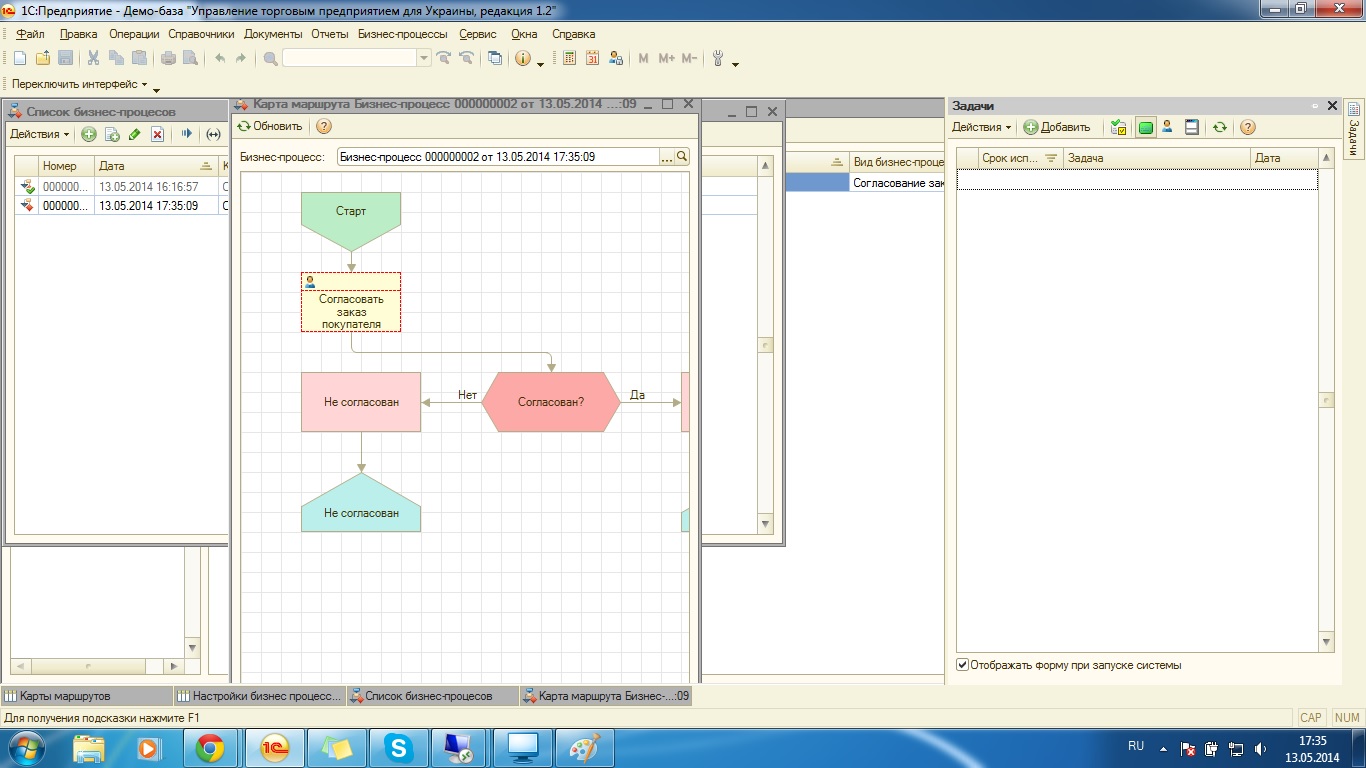Click horizontal scrollbar in lower left panel
The width and height of the screenshot is (1366, 768).
[x=97, y=666]
